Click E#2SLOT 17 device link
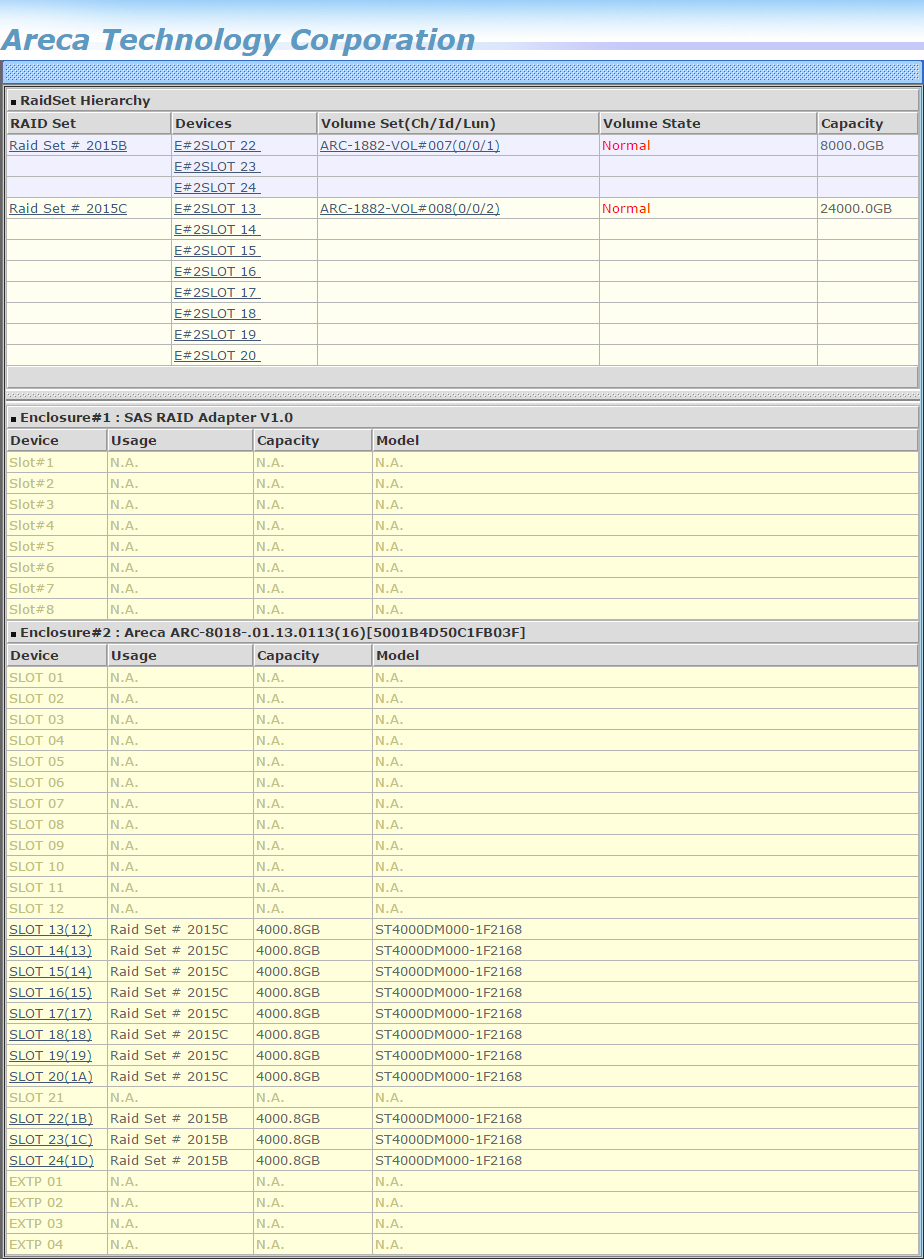This screenshot has height=1259, width=924. (215, 293)
